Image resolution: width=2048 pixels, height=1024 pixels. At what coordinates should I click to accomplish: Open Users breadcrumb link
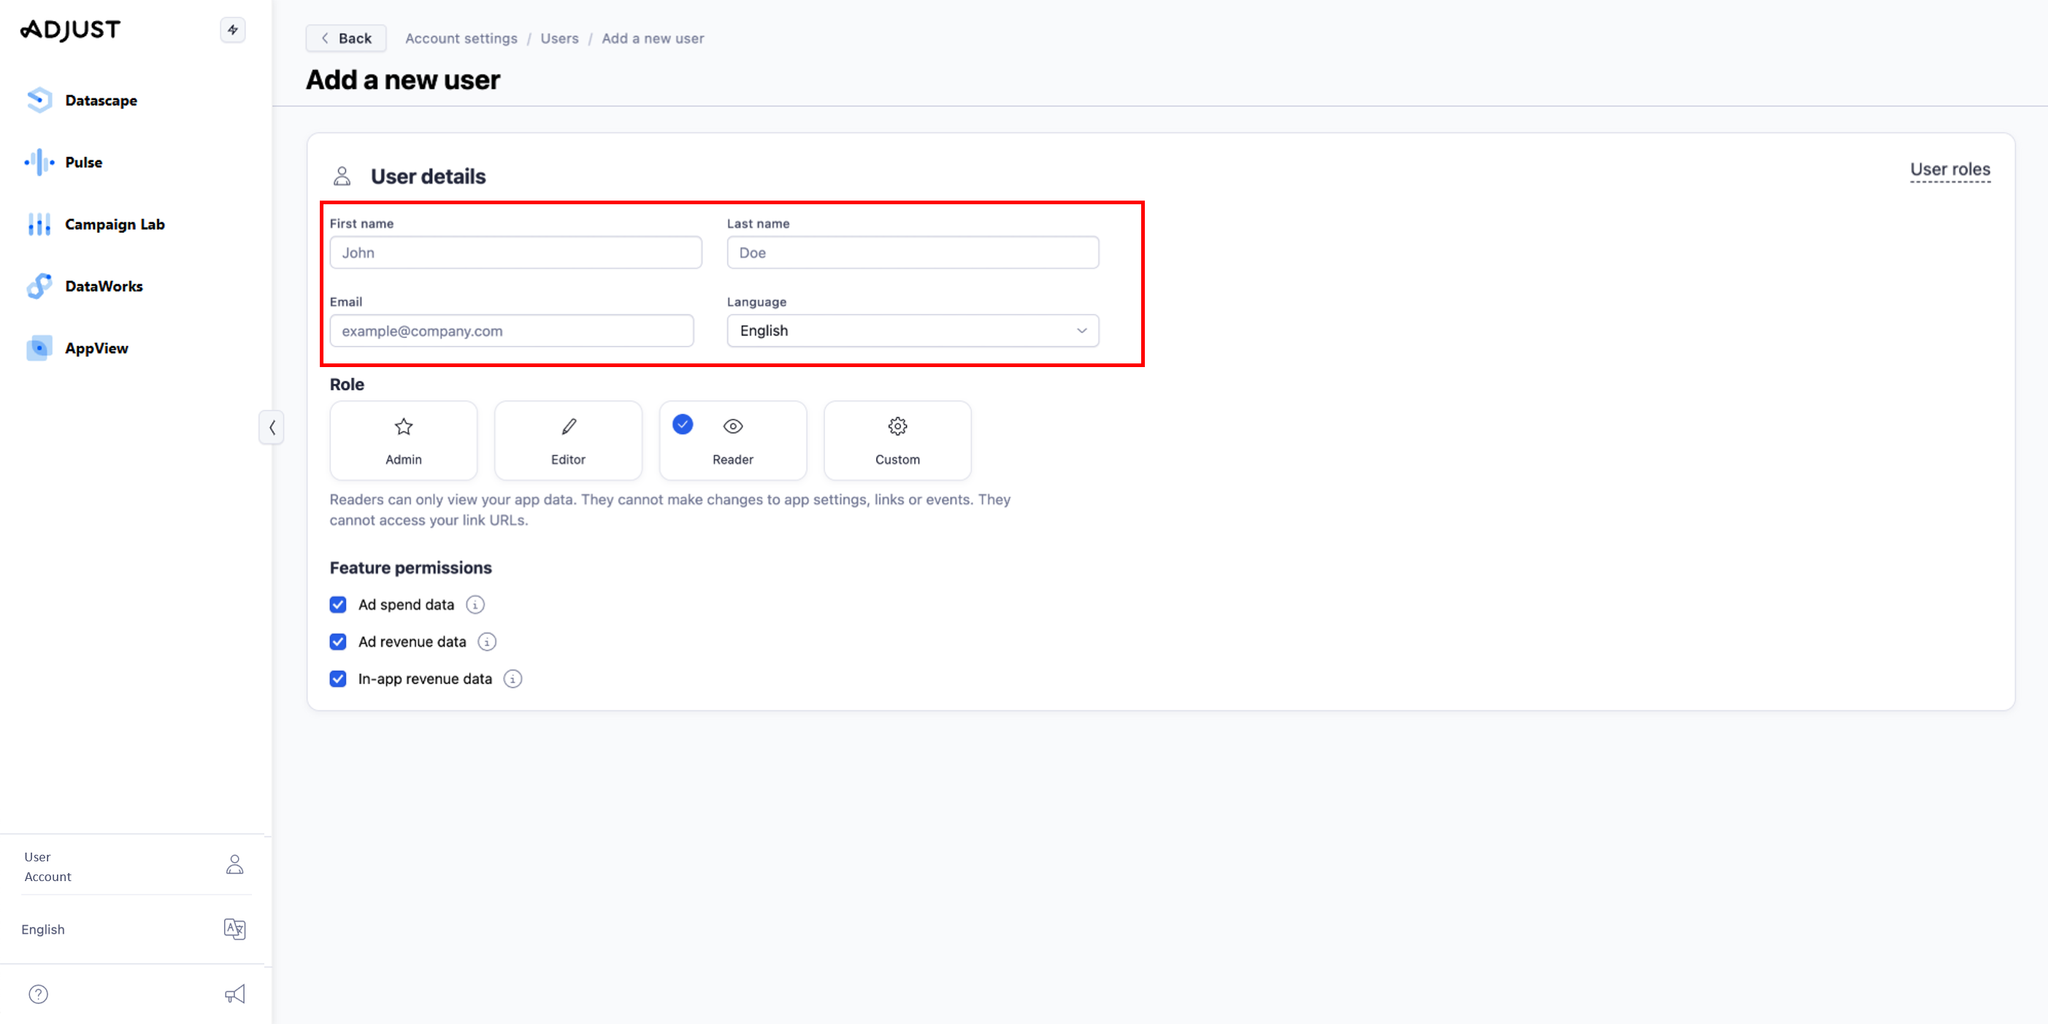(559, 38)
